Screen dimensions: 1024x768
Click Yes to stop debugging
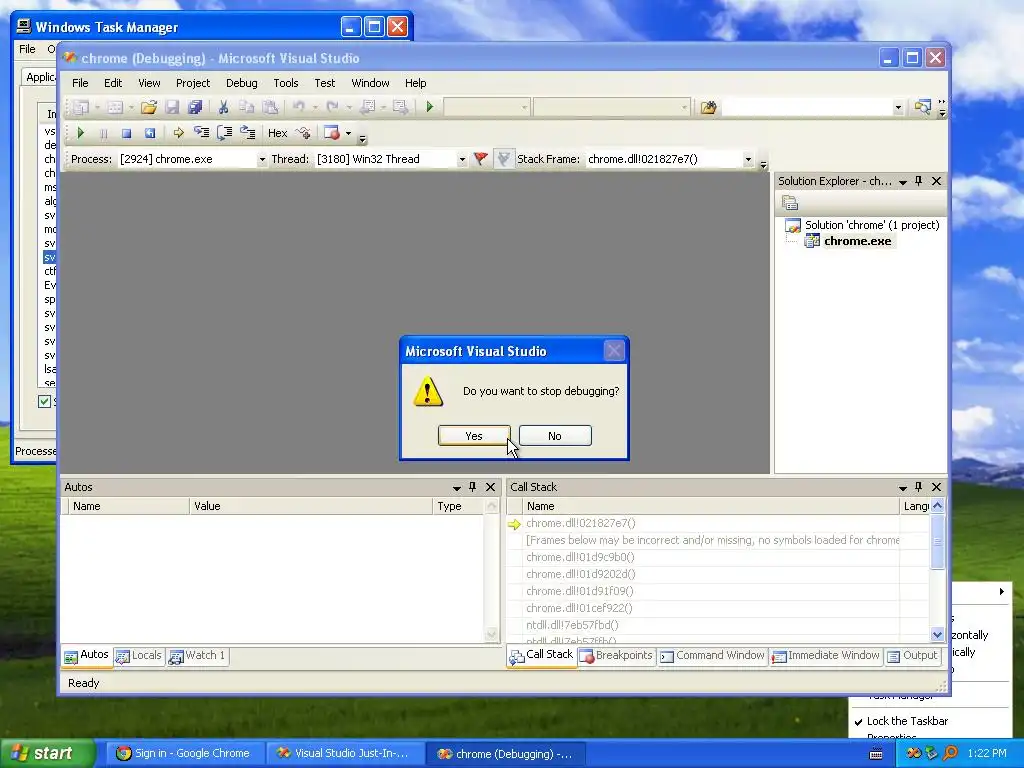[x=474, y=436]
